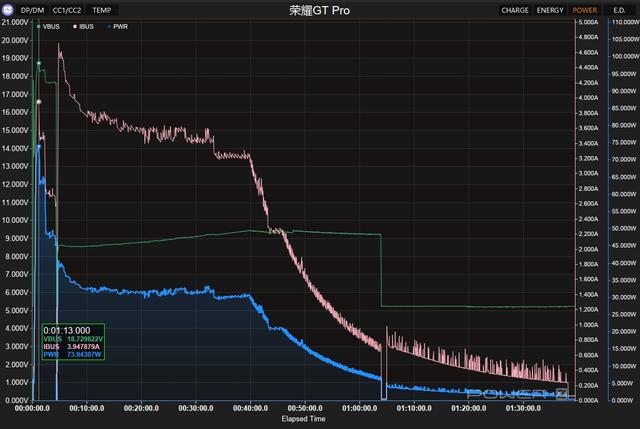Click the 0:01:13.000 cursor timestamp
The height and width of the screenshot is (429, 640).
[x=67, y=331]
